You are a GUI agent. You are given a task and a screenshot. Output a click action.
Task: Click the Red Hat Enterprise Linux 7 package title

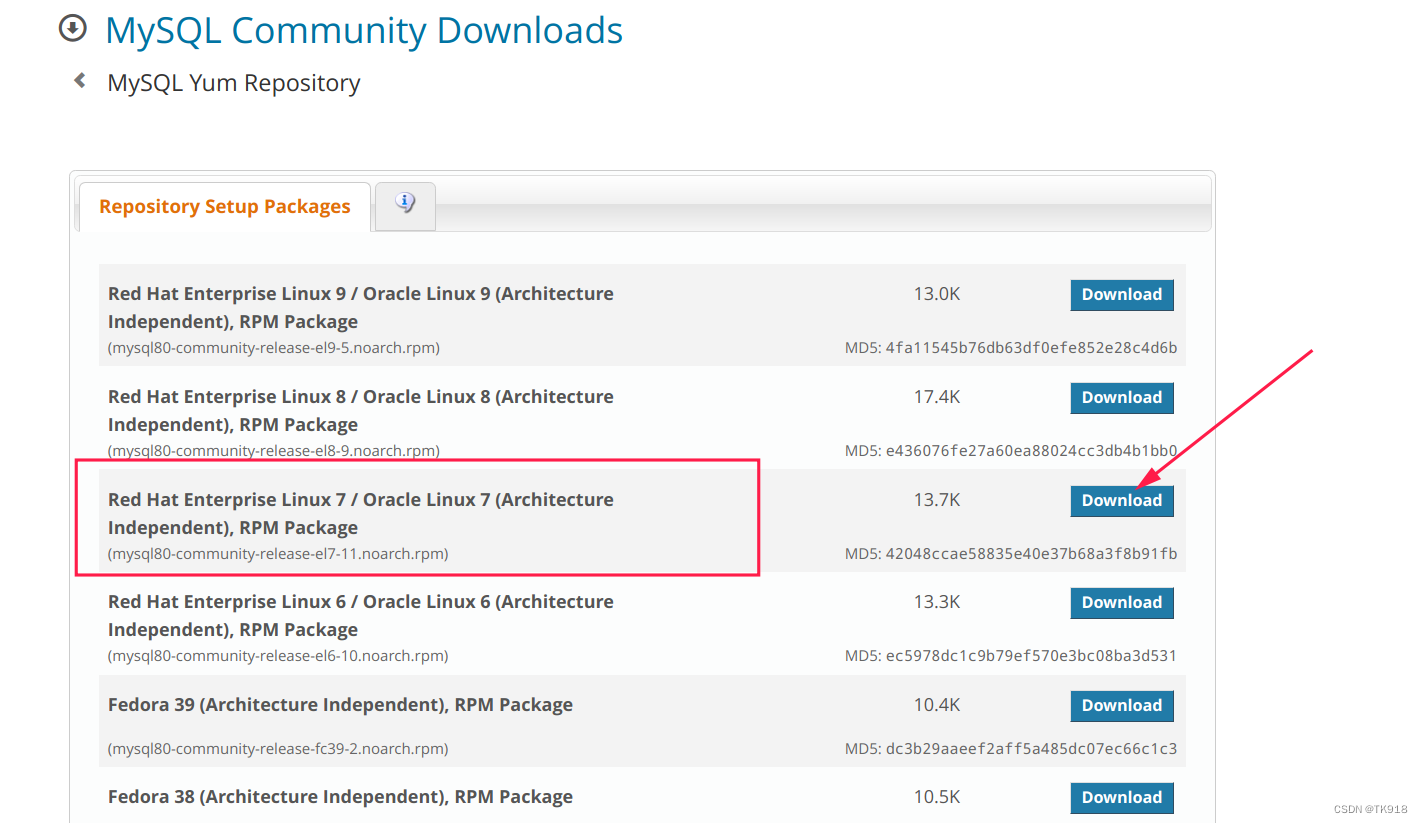361,514
